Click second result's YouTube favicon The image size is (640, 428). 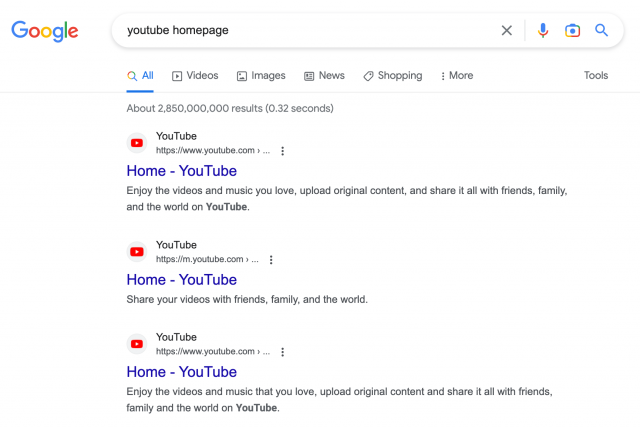(x=137, y=252)
